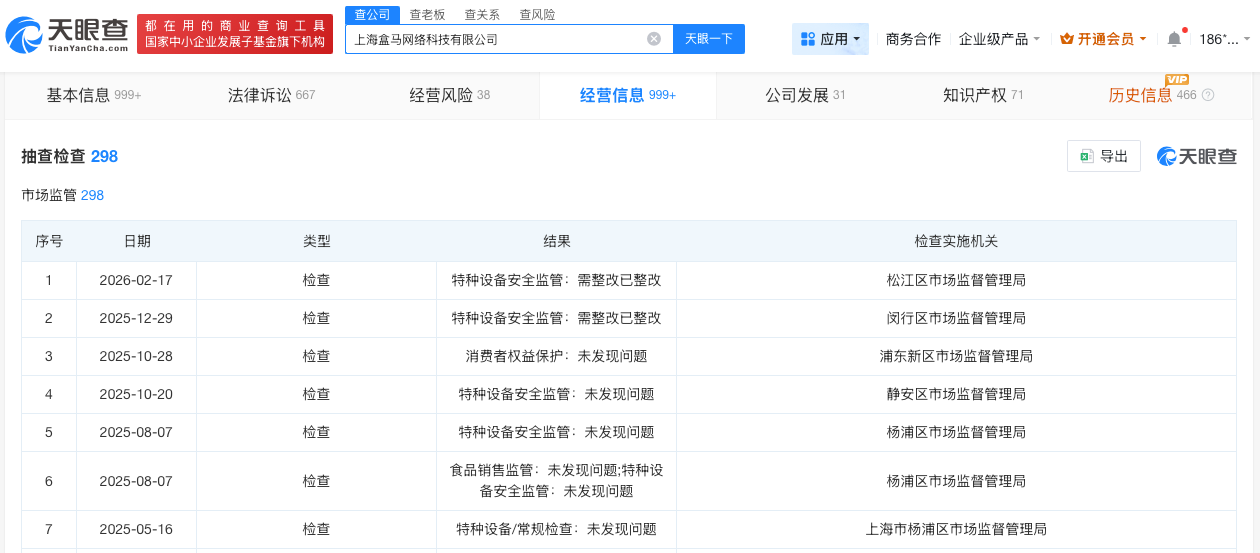The image size is (1260, 553).
Task: Click 闵行区市场监督管理局 cell
Action: [956, 318]
